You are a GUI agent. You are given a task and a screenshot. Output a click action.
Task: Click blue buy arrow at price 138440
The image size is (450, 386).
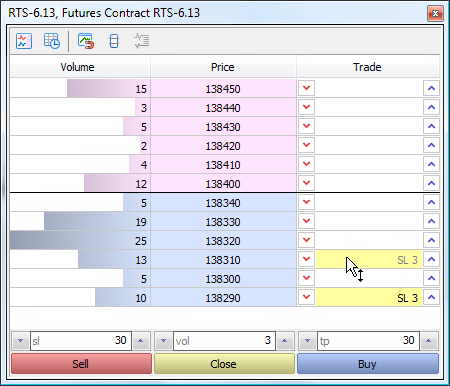coord(431,107)
